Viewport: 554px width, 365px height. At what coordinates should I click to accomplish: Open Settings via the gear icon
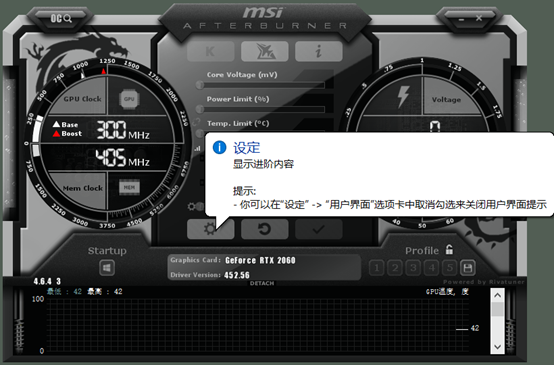tap(211, 229)
